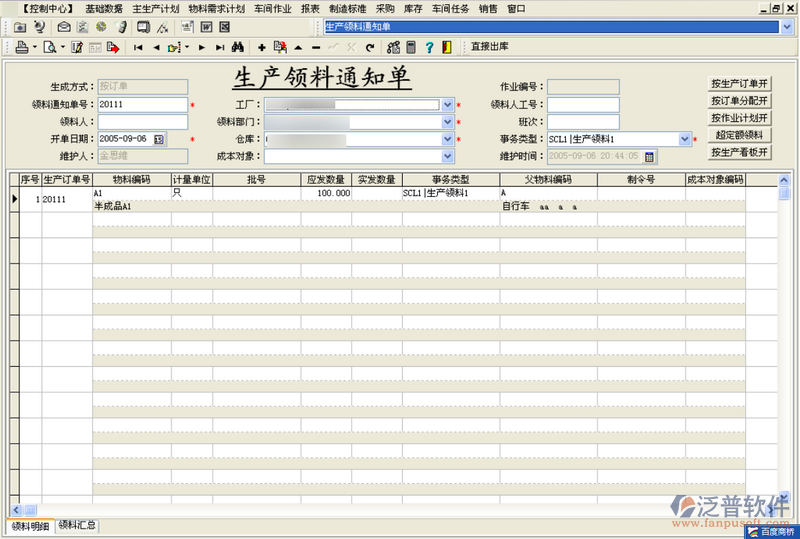
Task: Expand the 事务类型 dropdown
Action: point(685,139)
